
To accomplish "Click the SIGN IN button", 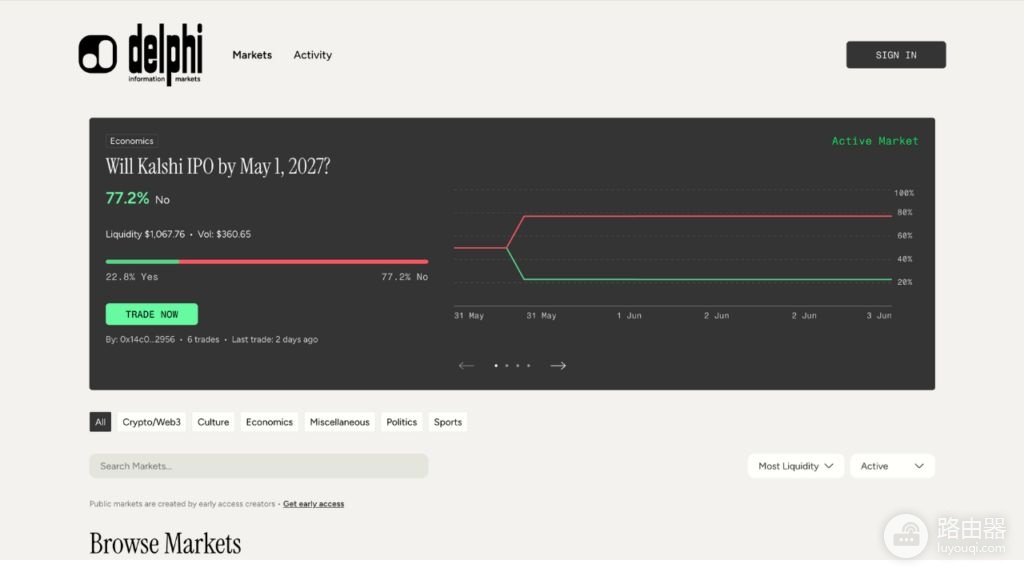I will [x=895, y=55].
